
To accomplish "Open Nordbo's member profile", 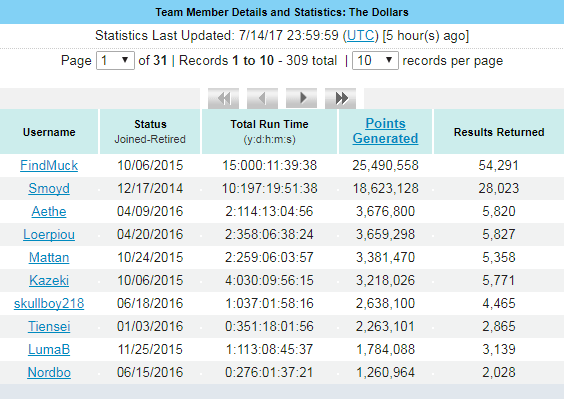I will point(49,373).
